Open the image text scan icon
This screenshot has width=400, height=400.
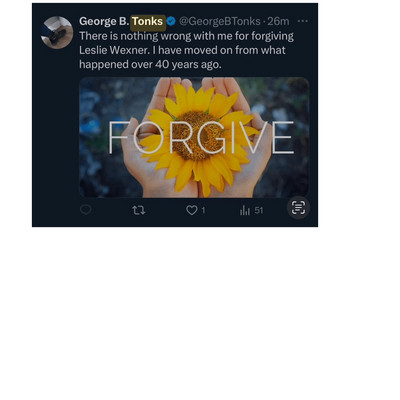[x=298, y=208]
